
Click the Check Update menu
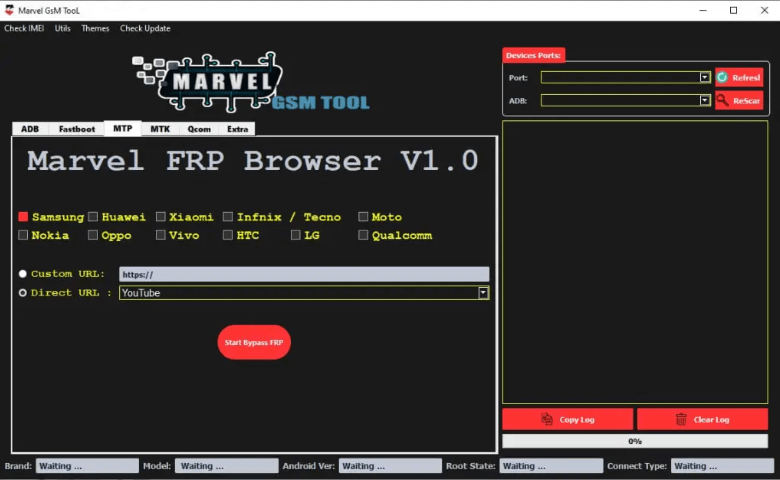click(145, 28)
